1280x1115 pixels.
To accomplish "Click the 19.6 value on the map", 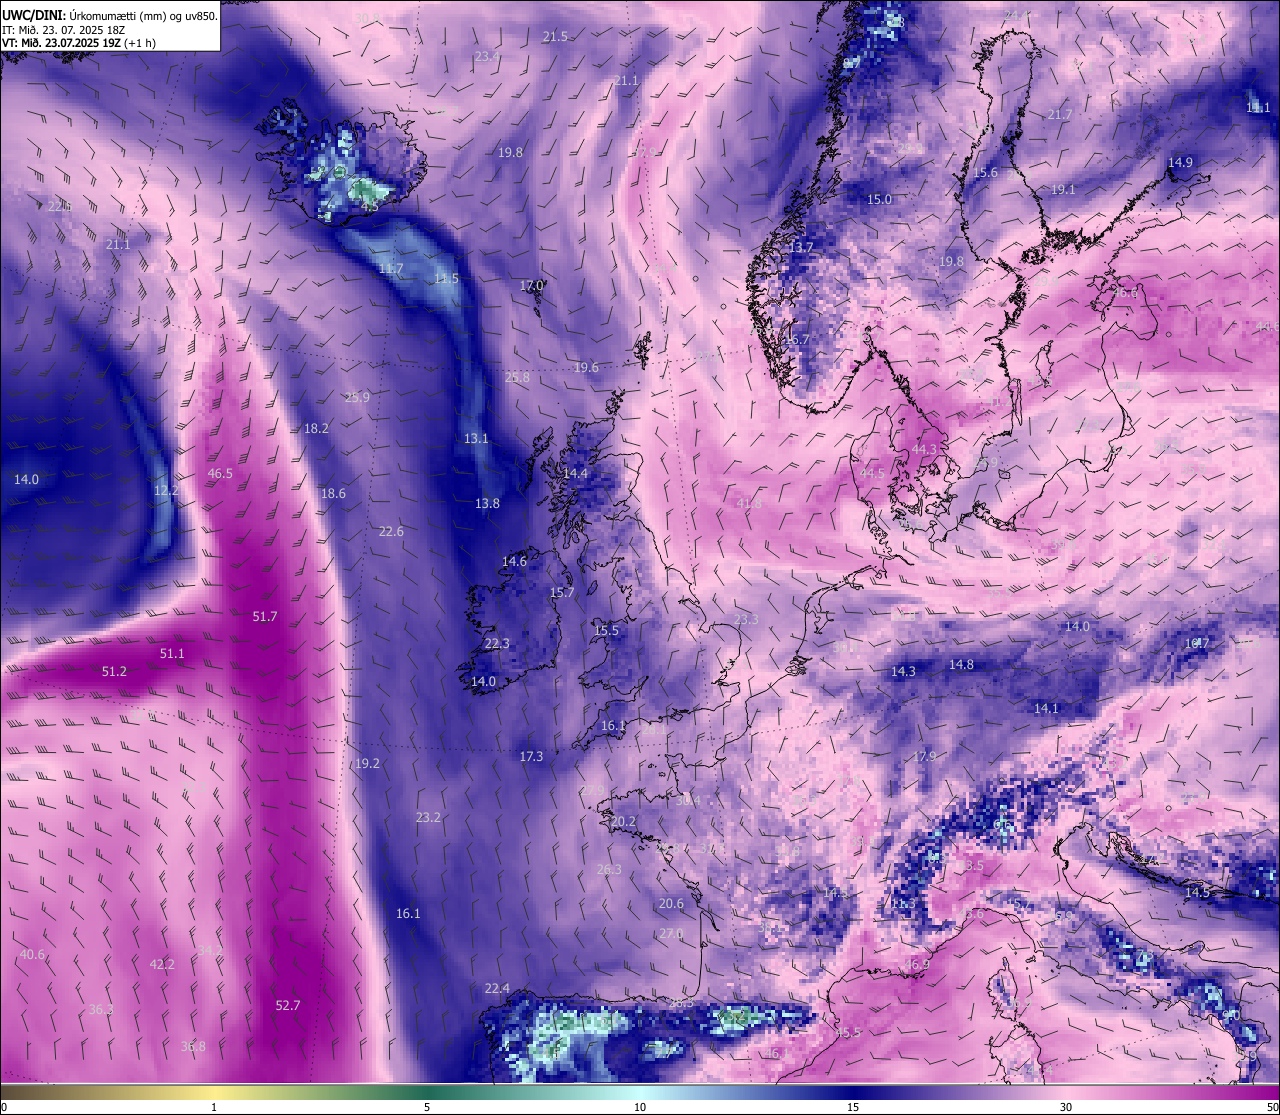I will [586, 367].
